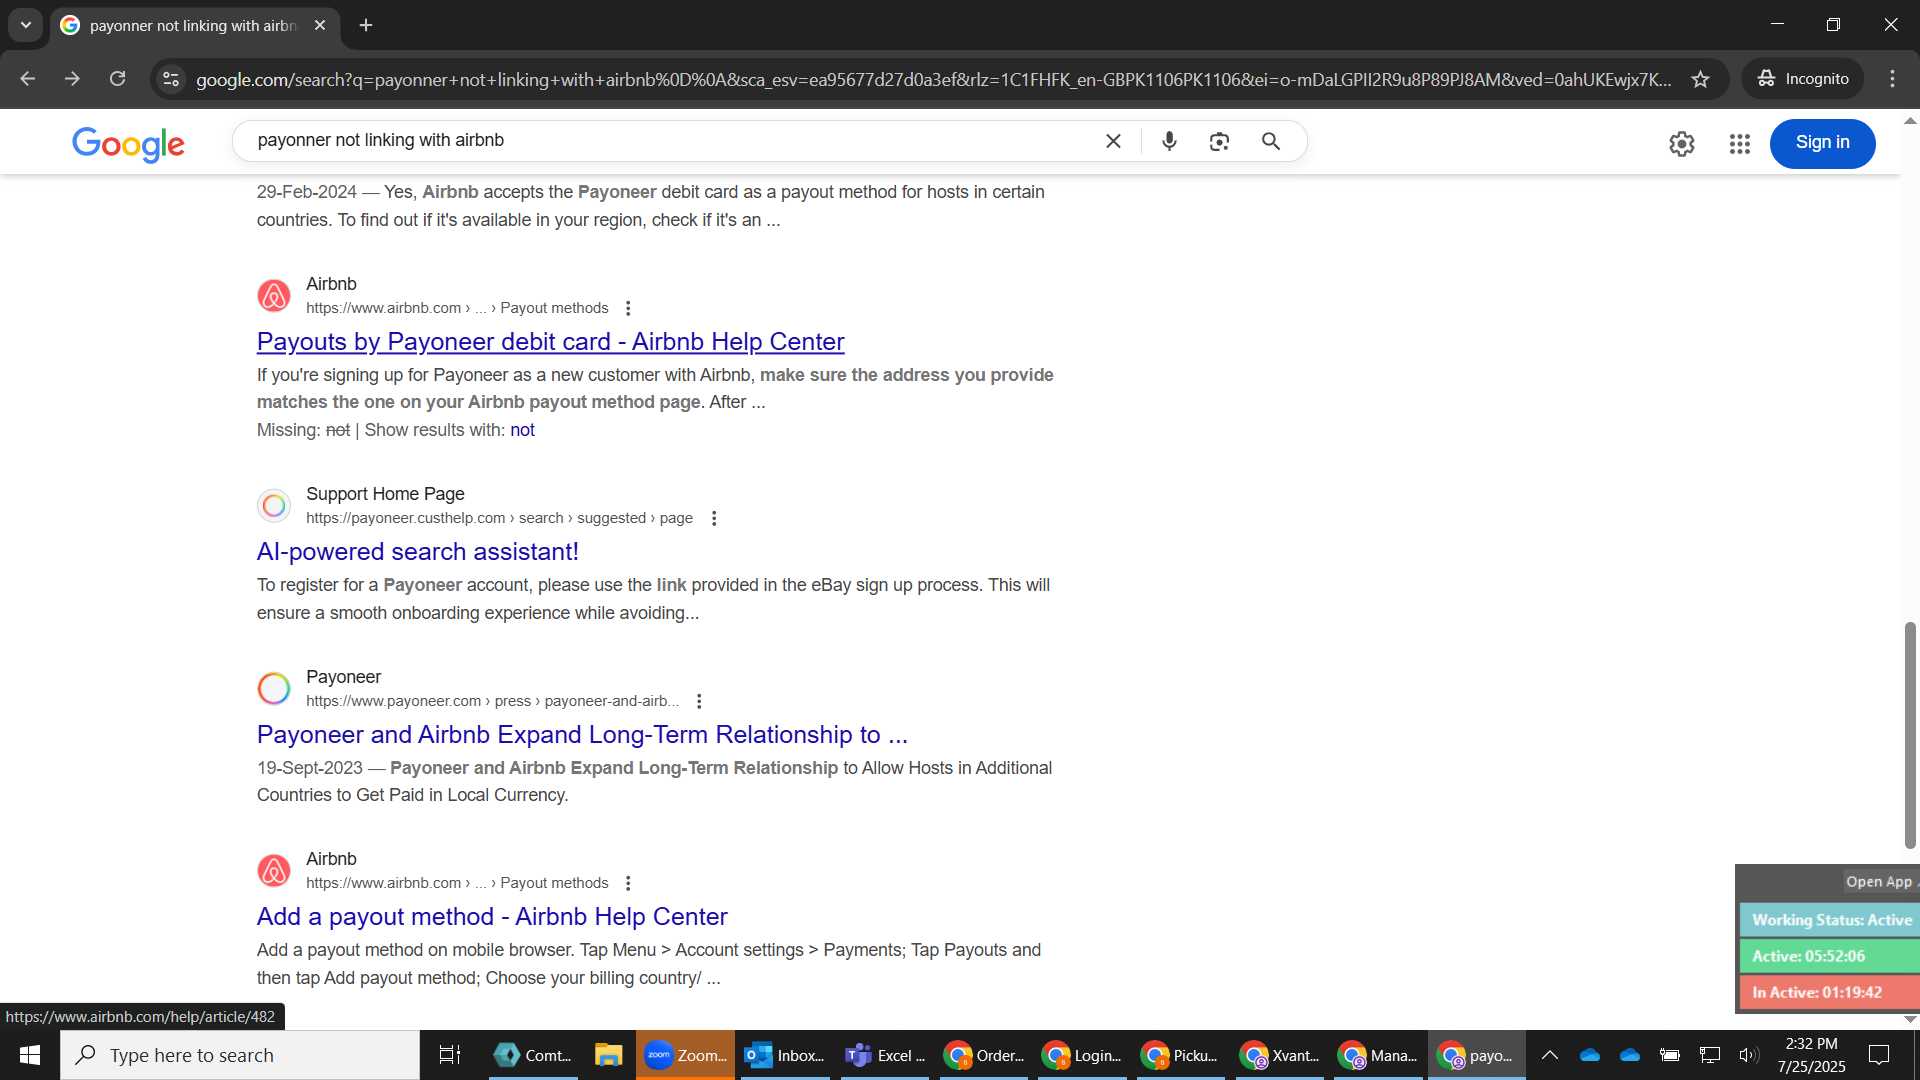Click the browser address bar URL
Viewport: 1920px width, 1080px height.
click(x=932, y=79)
